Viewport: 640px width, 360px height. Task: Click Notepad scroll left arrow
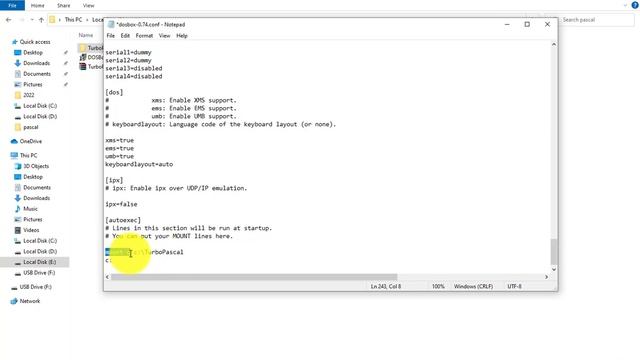[x=107, y=277]
